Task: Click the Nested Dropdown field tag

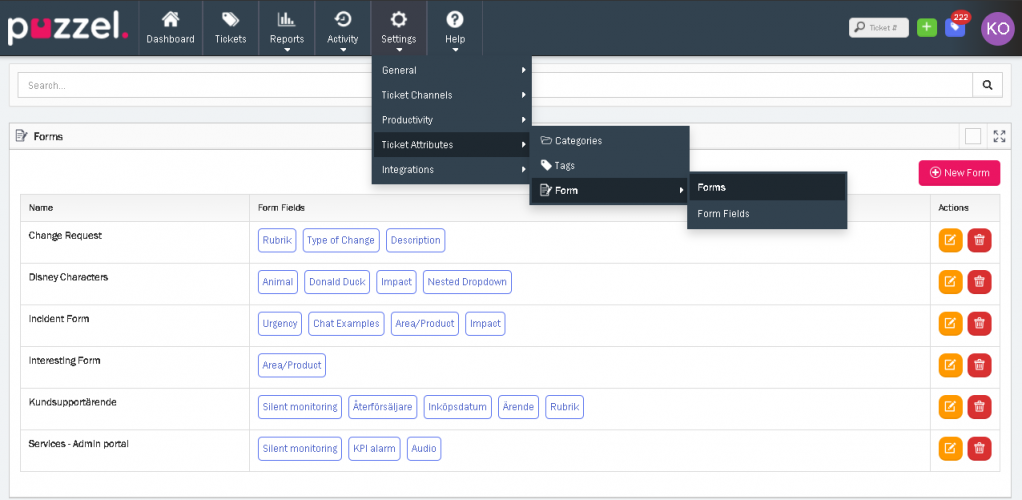Action: (467, 282)
